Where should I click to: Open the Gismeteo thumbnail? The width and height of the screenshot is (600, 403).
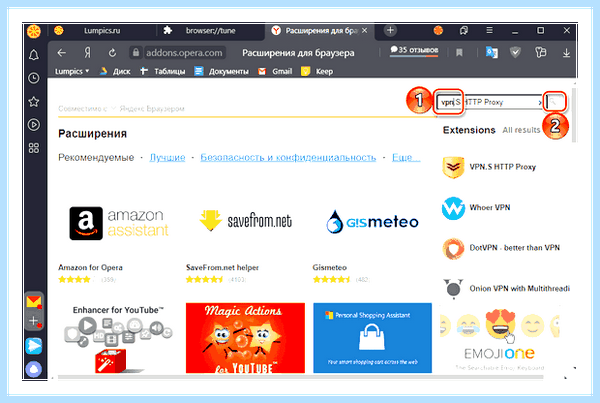372,222
